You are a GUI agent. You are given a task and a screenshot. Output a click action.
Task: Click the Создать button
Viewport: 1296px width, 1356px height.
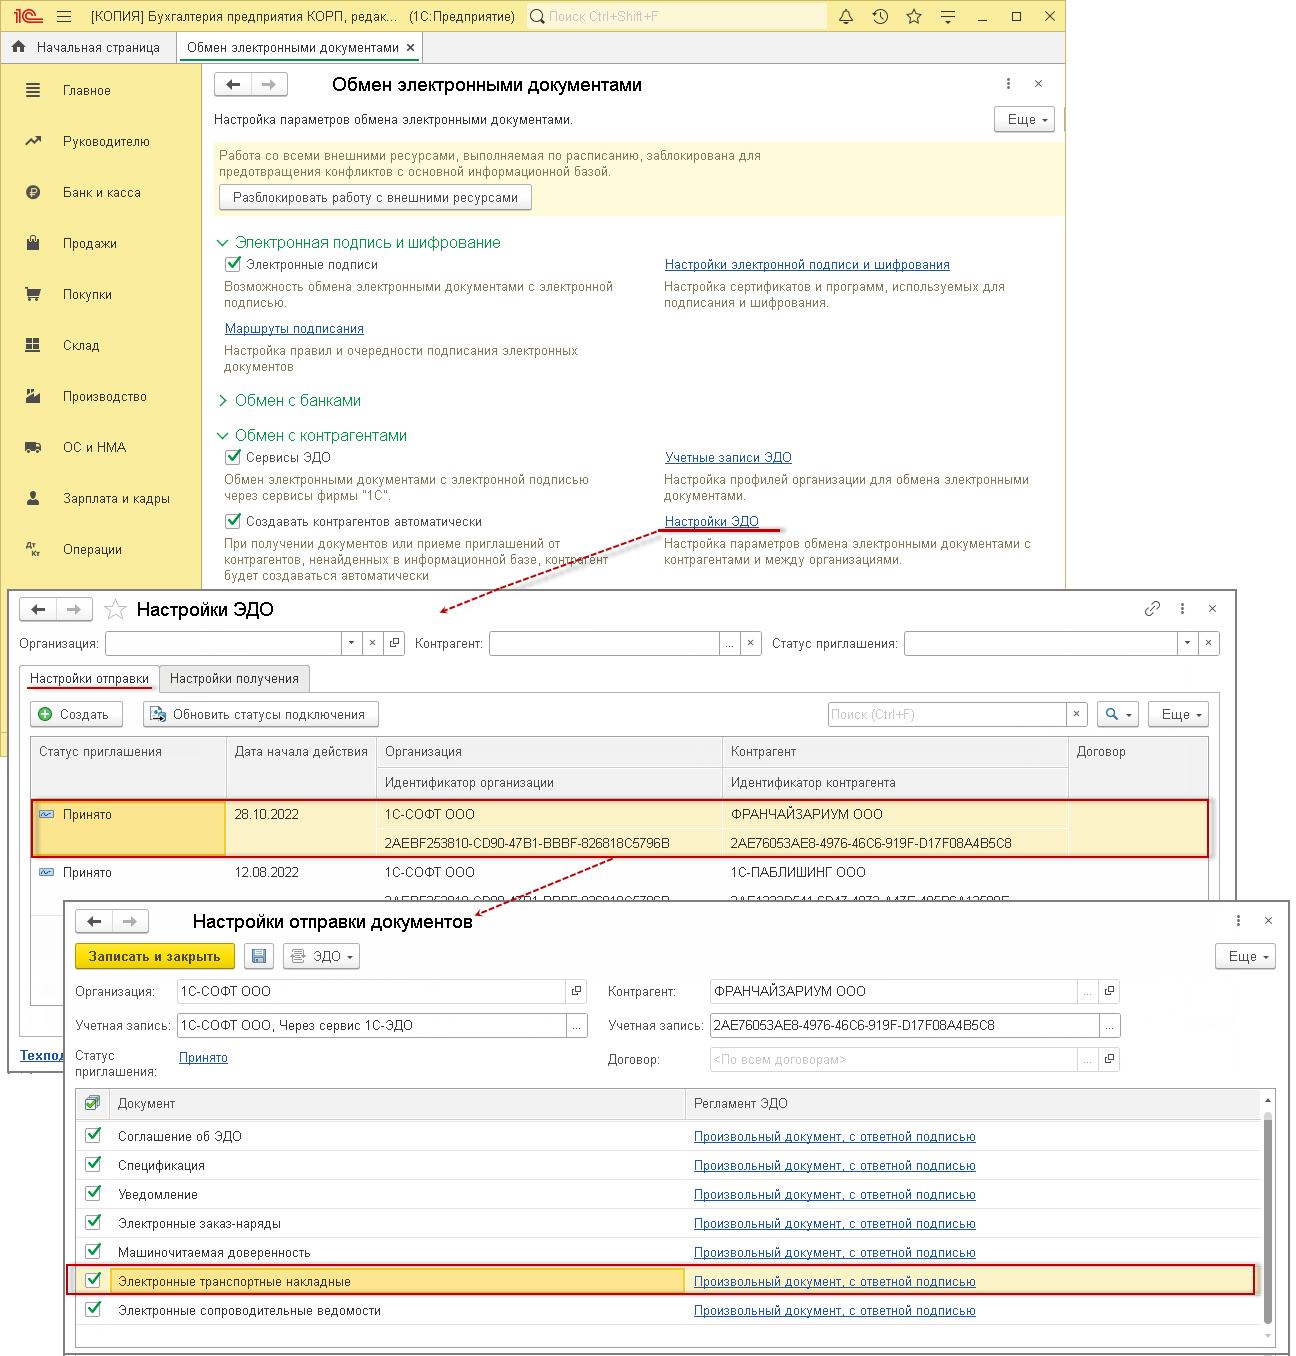click(x=77, y=714)
